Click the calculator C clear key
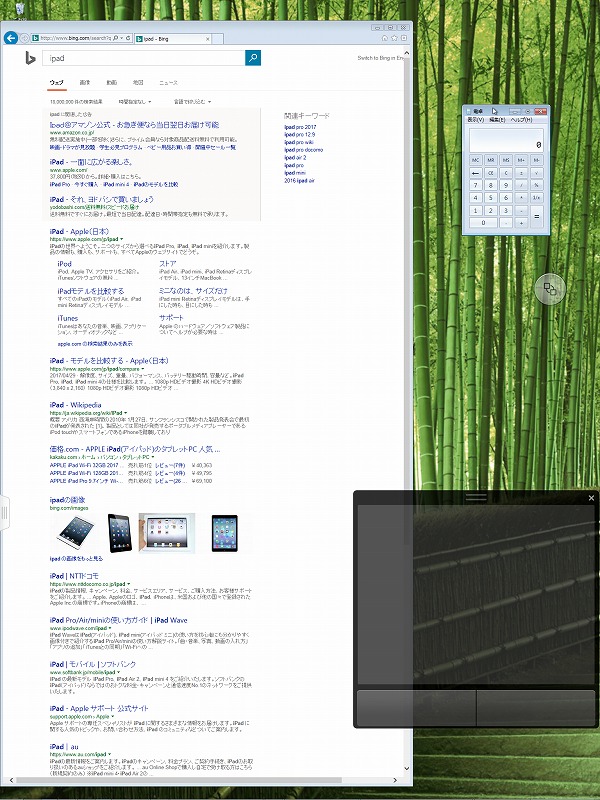 click(x=506, y=173)
